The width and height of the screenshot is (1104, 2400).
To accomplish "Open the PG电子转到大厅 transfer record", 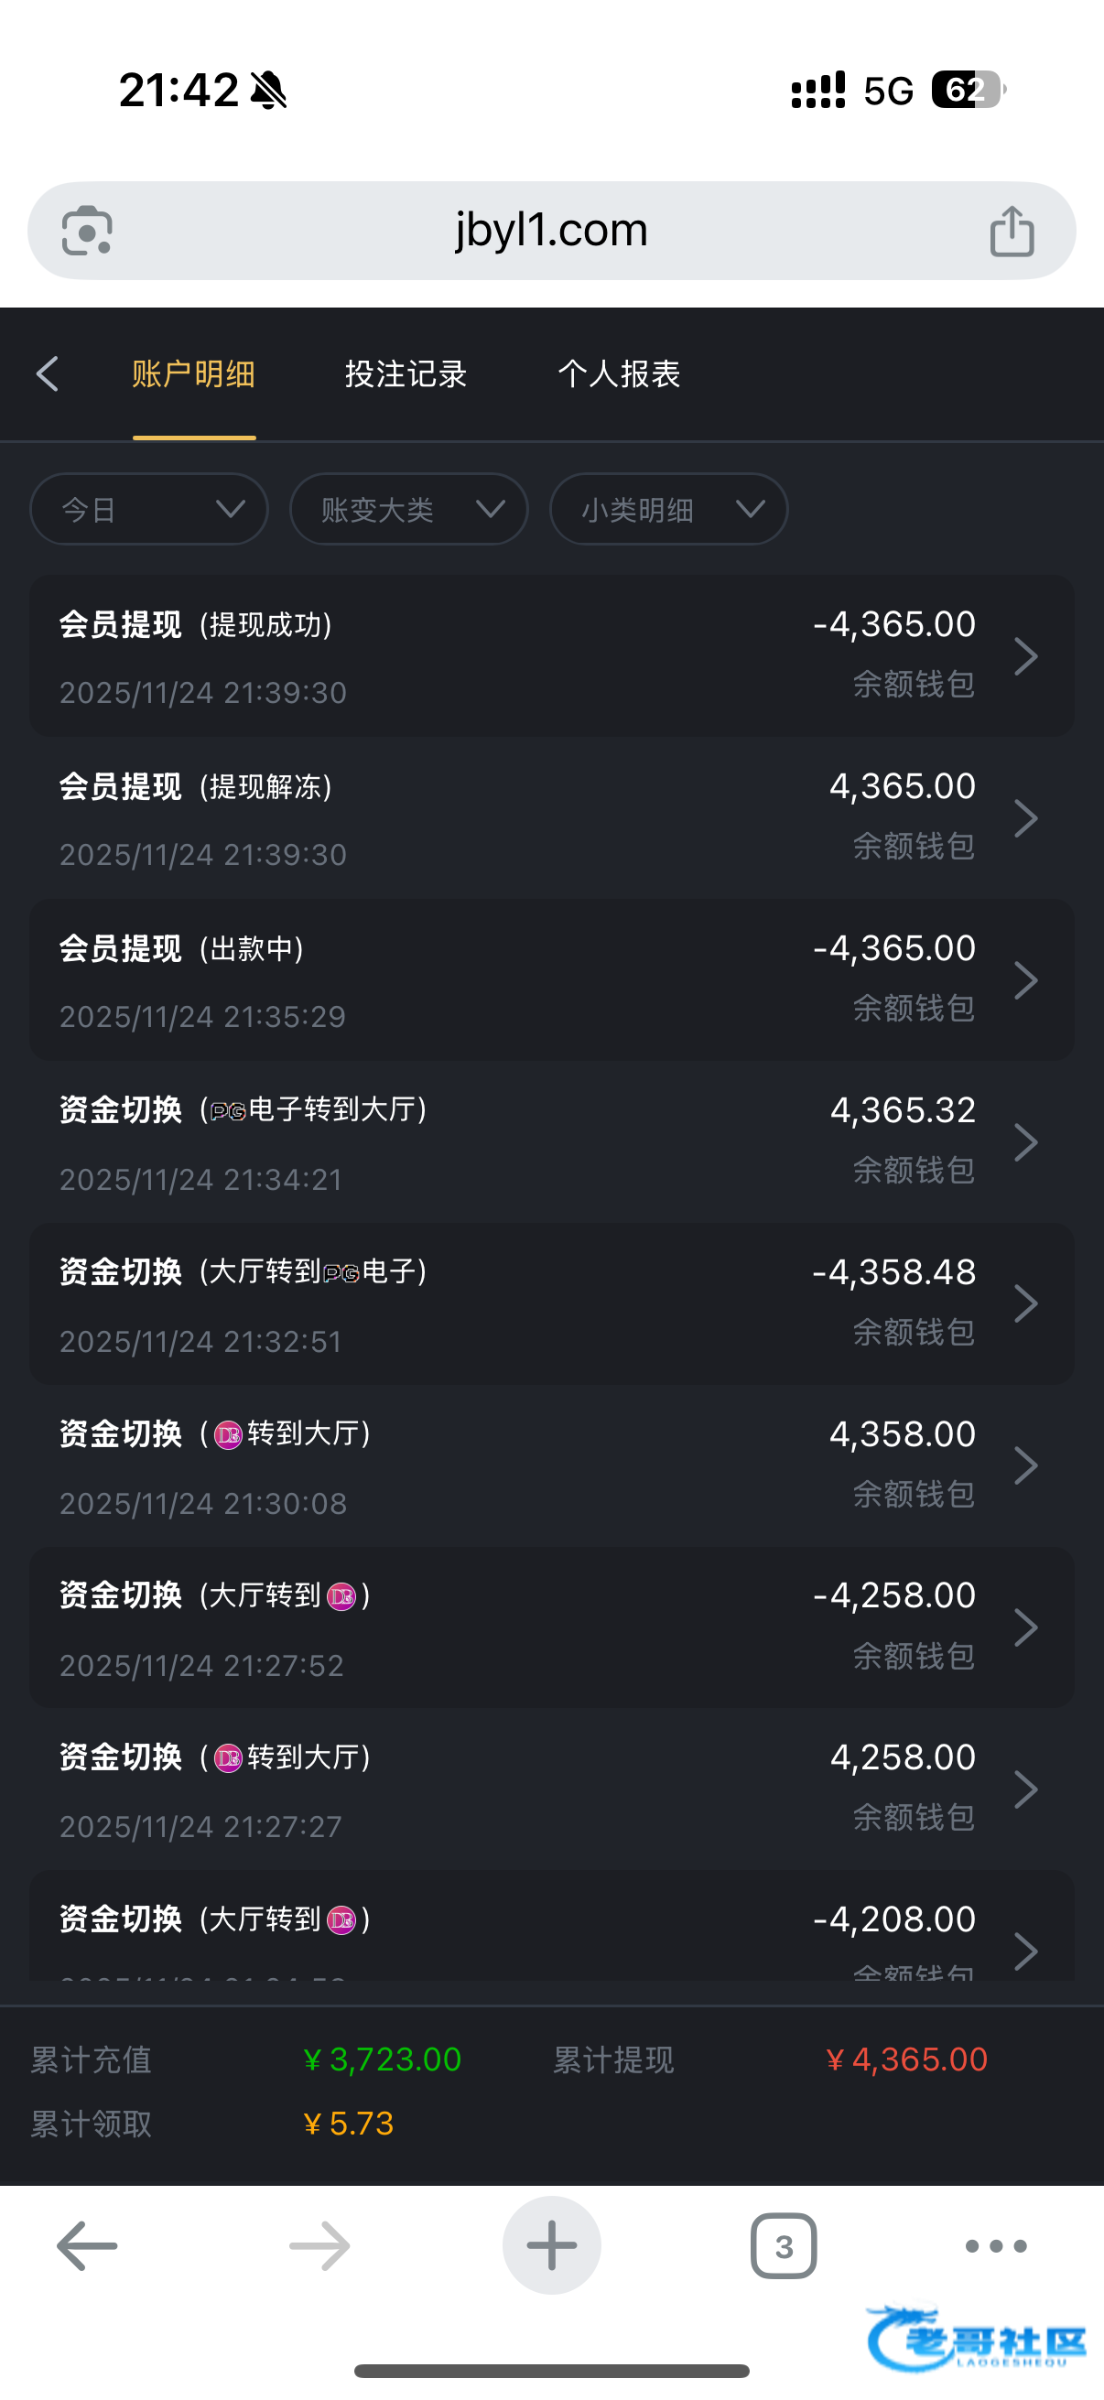I will point(552,1142).
